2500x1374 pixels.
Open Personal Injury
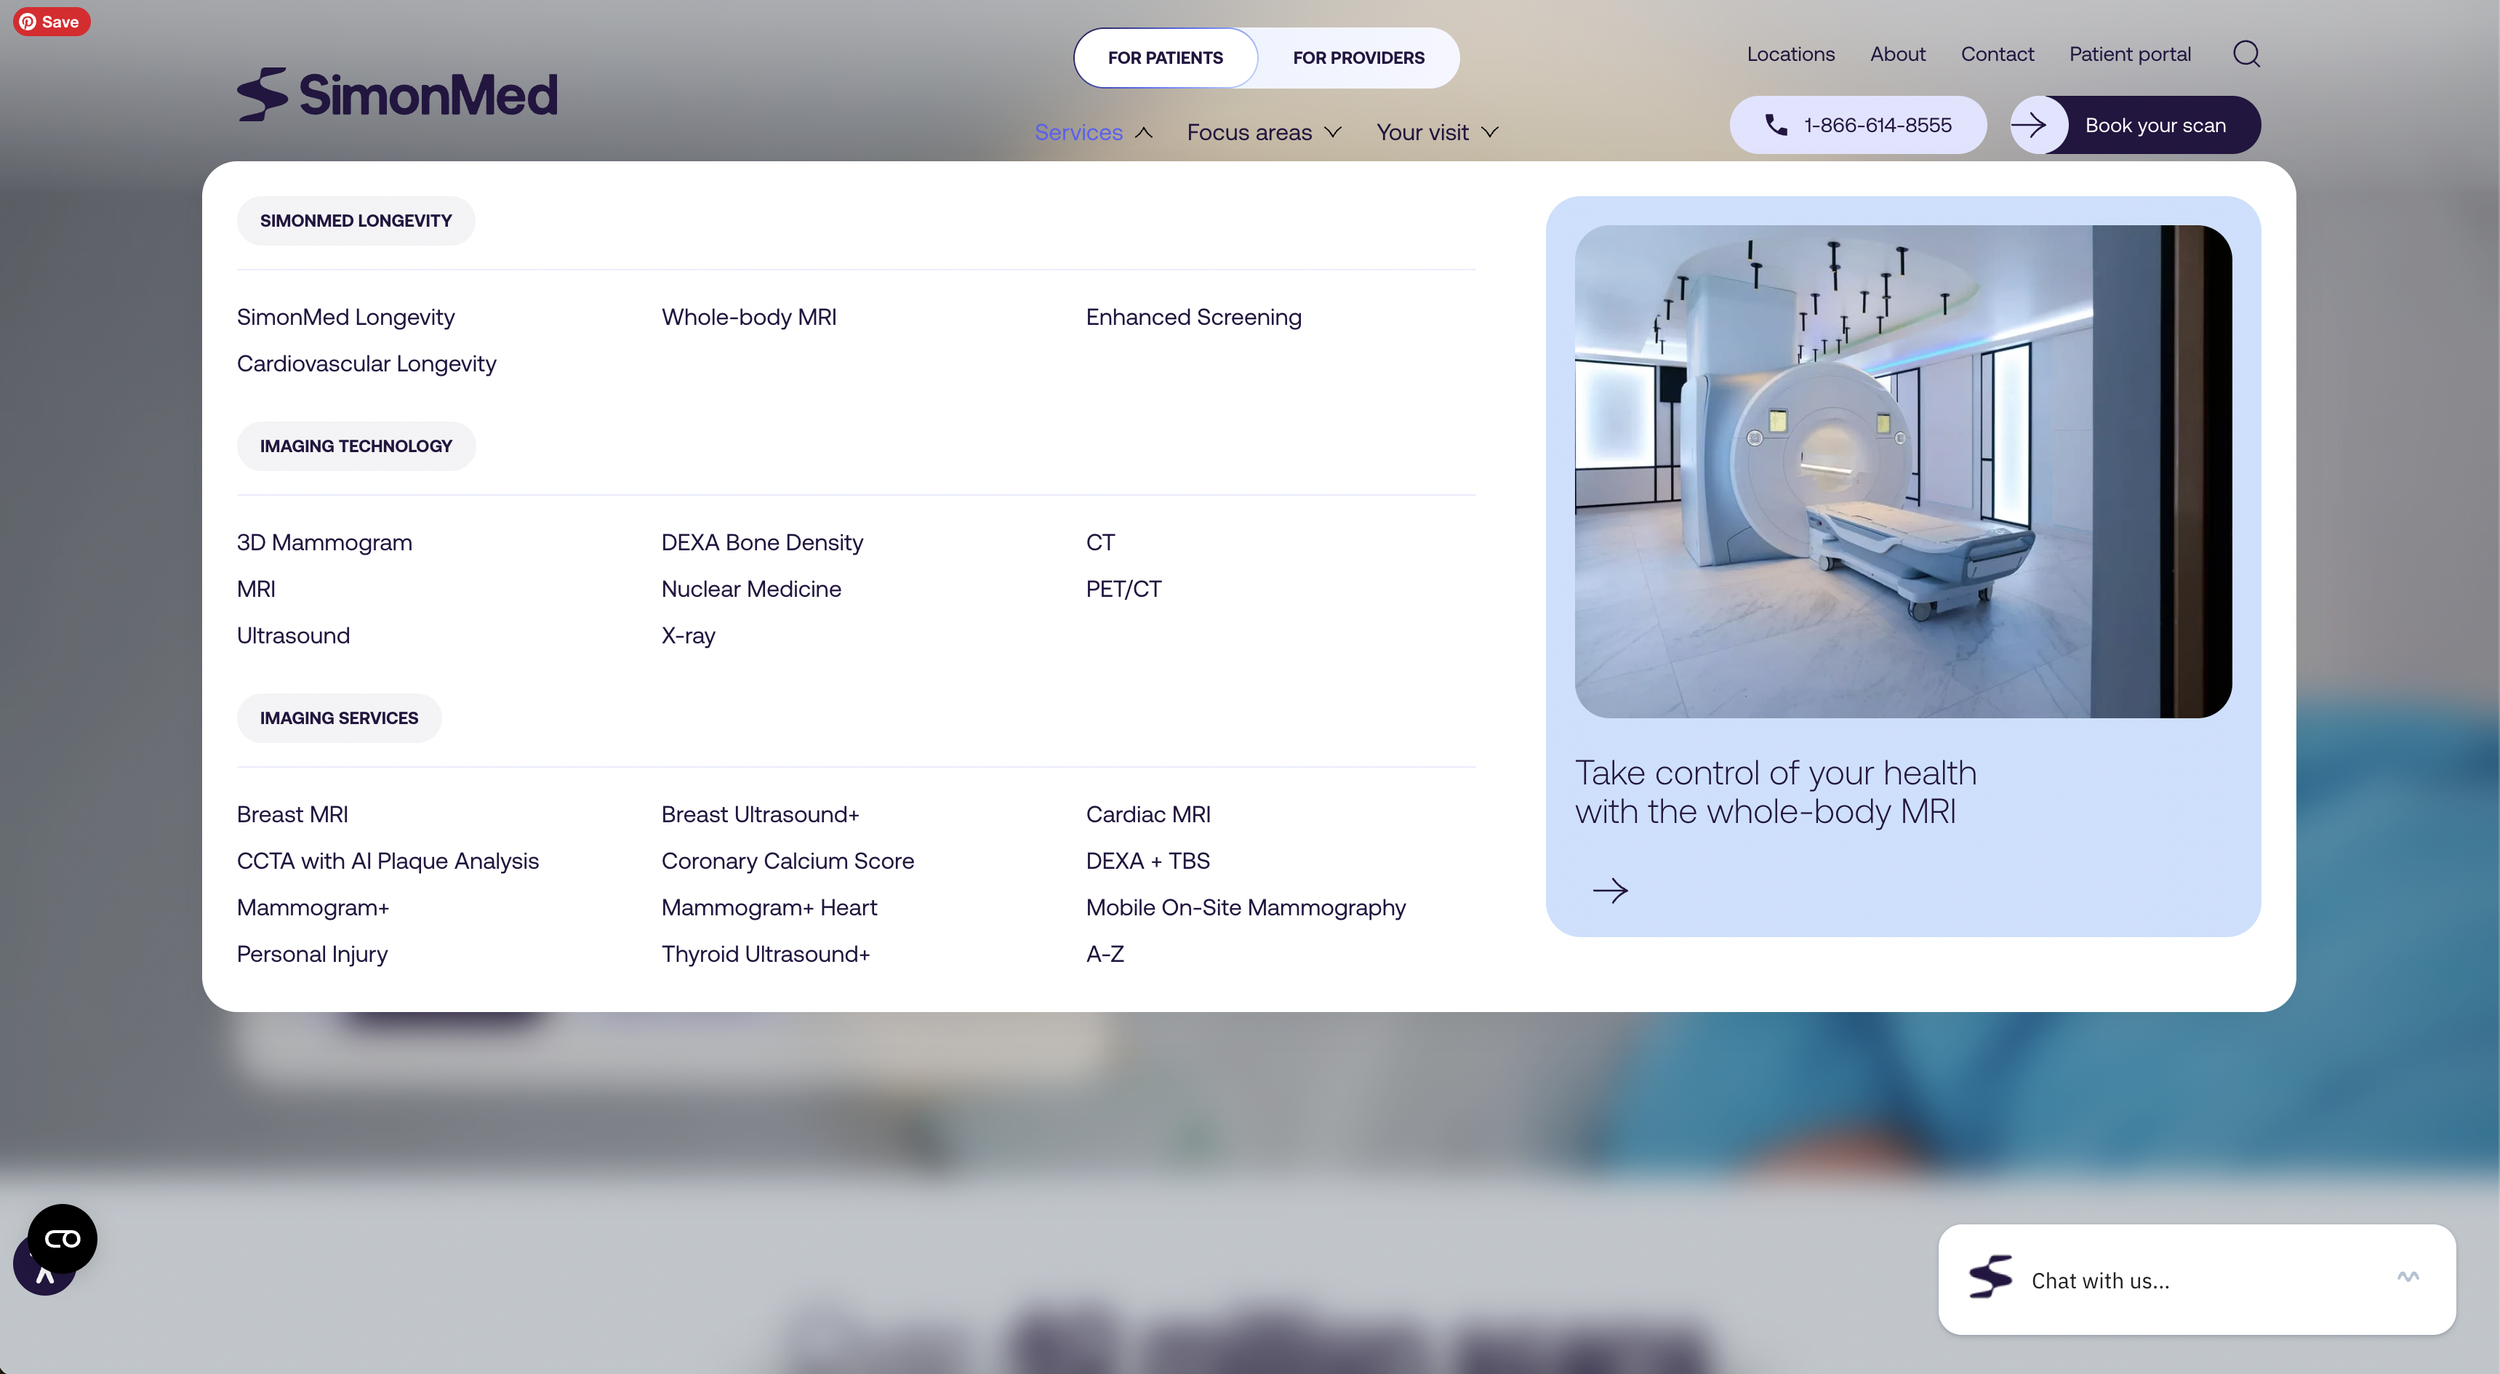pyautogui.click(x=312, y=955)
